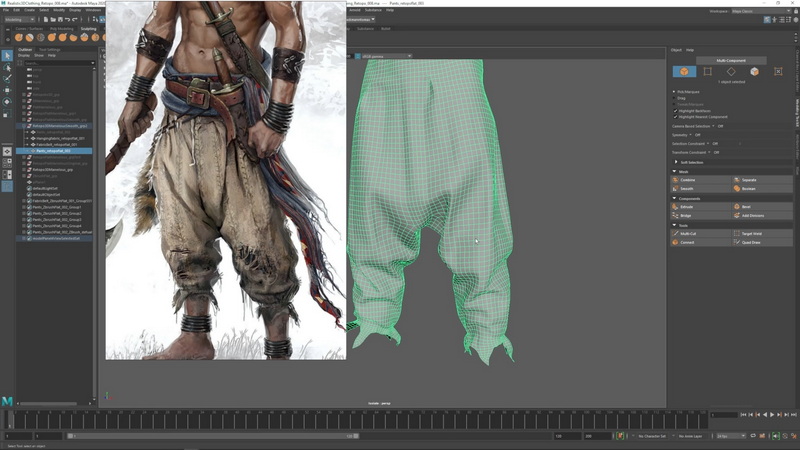Click the Separate mesh tool
The image size is (800, 450).
point(762,180)
